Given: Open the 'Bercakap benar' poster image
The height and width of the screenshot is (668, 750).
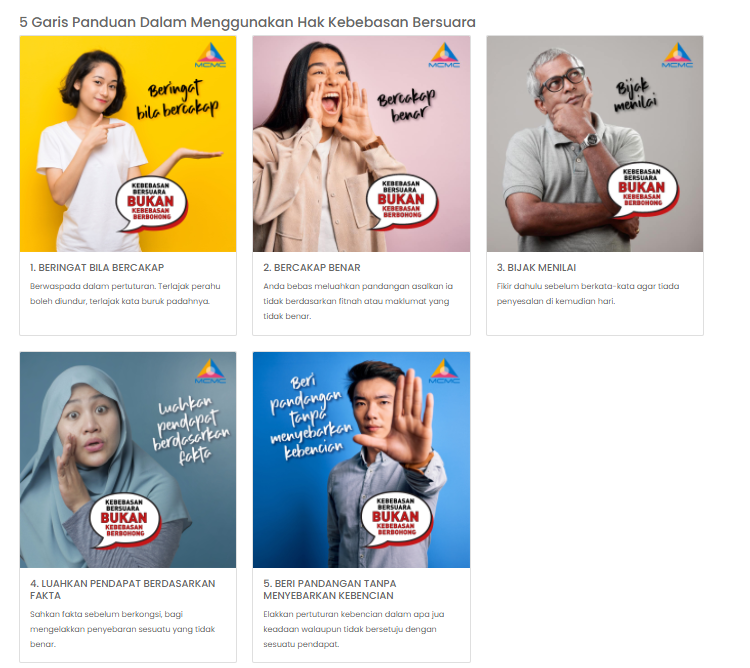Looking at the screenshot, I should point(361,144).
